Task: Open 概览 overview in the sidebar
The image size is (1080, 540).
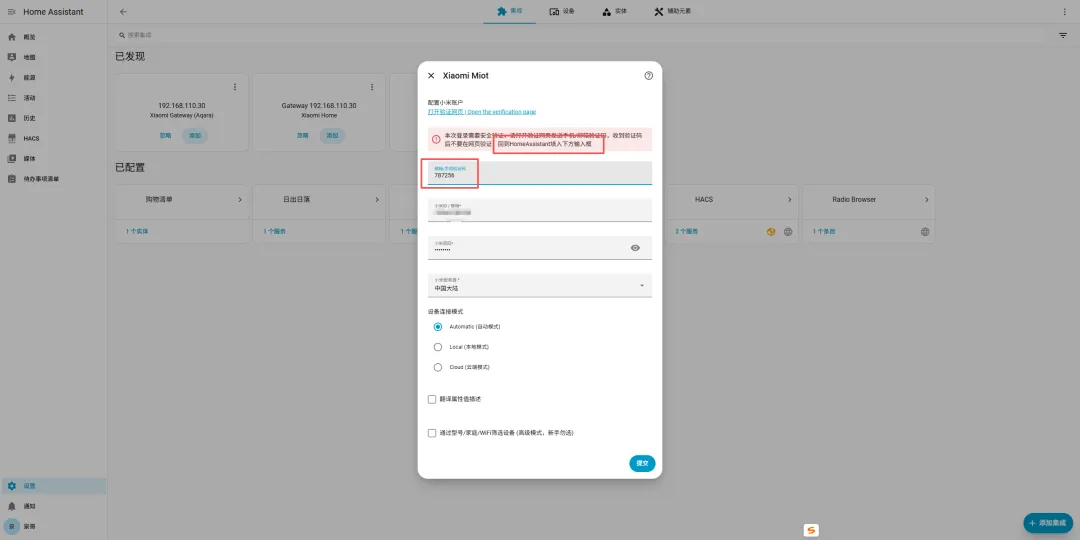Action: point(53,37)
